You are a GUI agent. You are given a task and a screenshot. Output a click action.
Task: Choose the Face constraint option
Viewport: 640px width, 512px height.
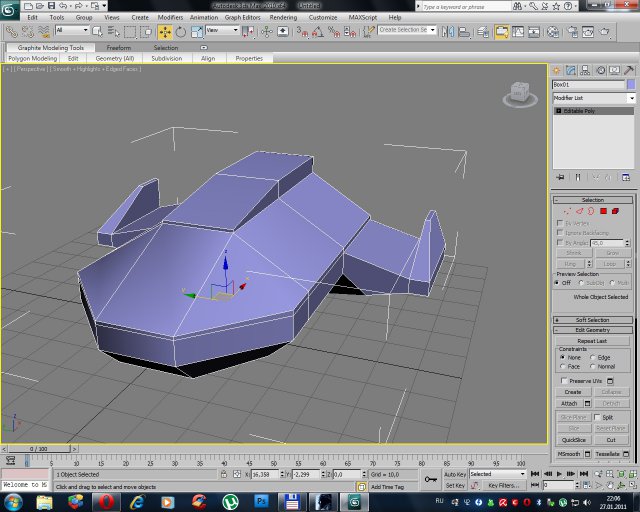563,367
